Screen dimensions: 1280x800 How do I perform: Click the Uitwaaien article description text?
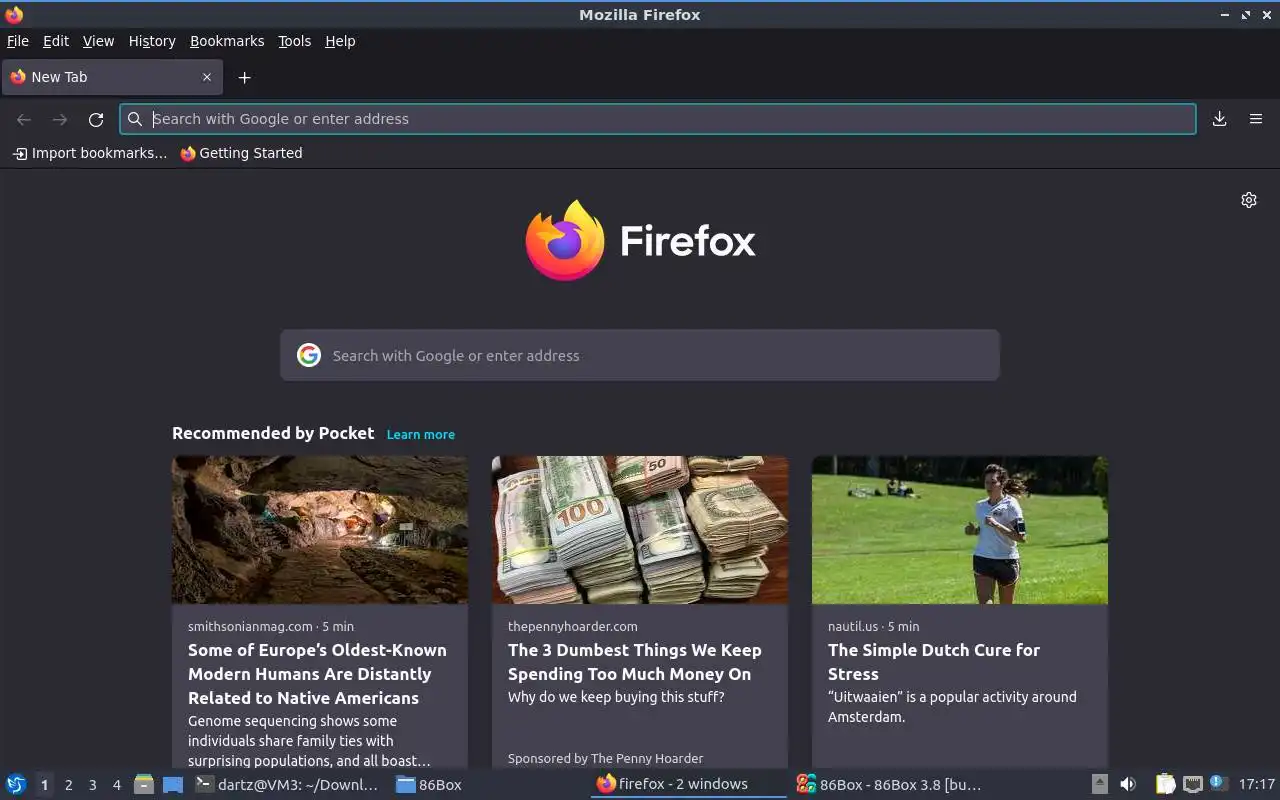click(952, 707)
